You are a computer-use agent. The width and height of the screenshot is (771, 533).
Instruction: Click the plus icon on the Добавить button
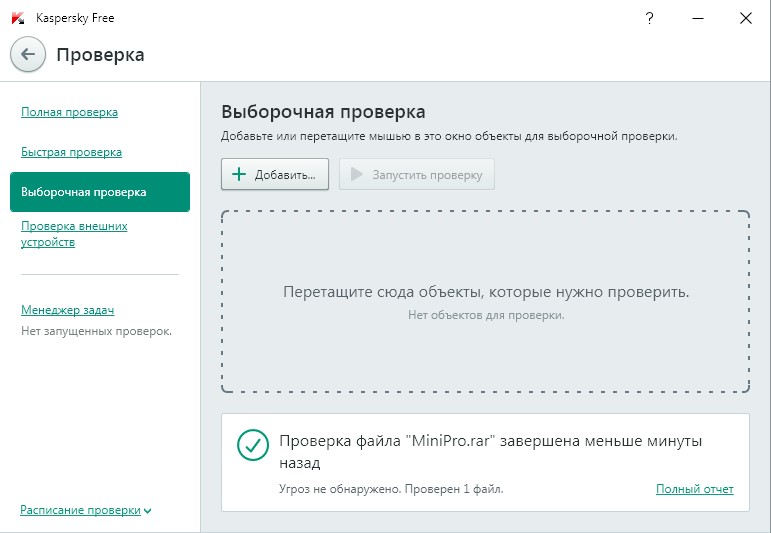pos(238,174)
